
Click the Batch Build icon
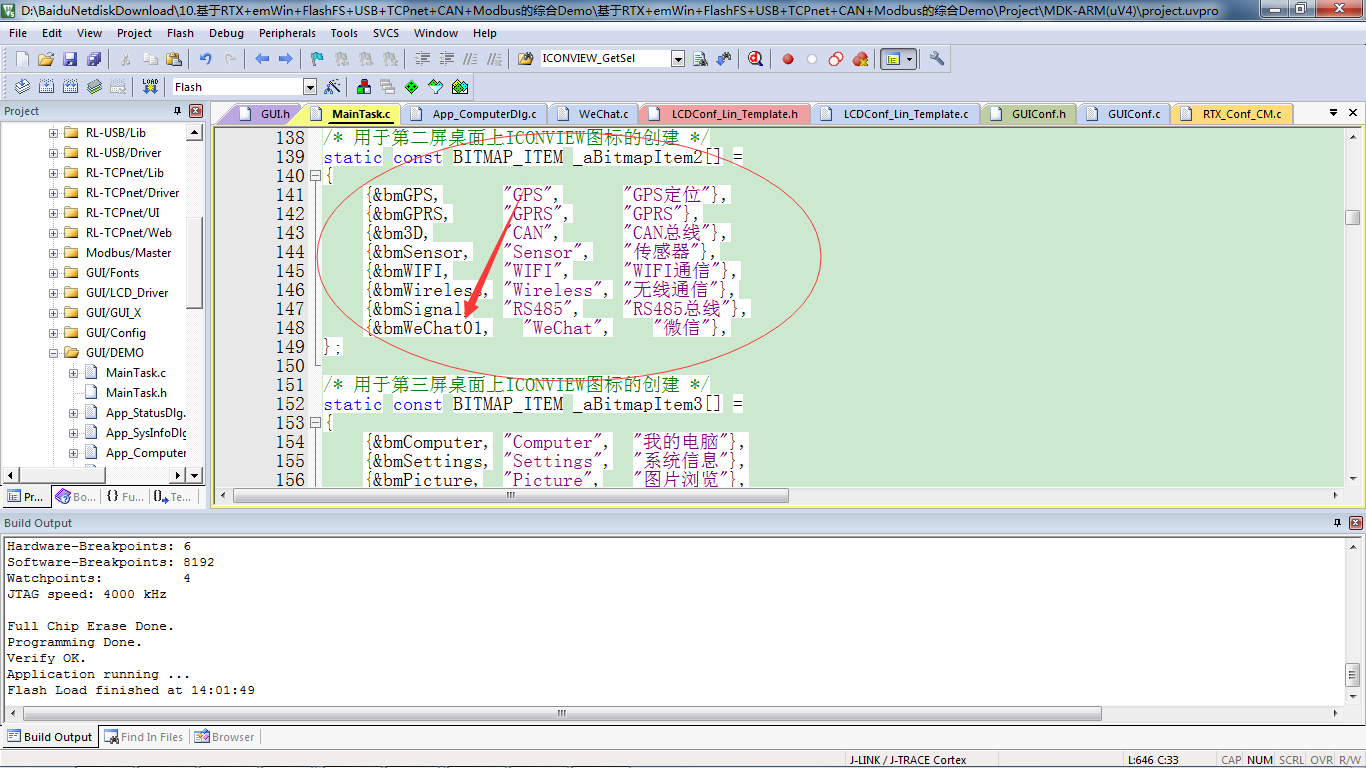pos(94,87)
